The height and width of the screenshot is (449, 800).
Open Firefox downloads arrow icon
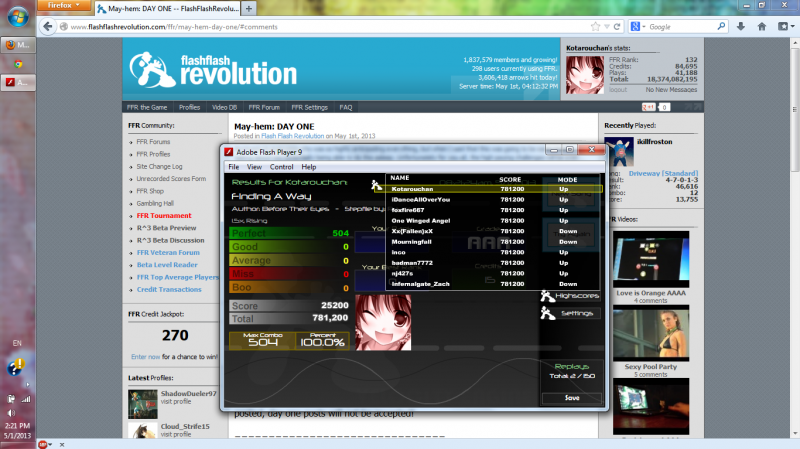point(740,27)
